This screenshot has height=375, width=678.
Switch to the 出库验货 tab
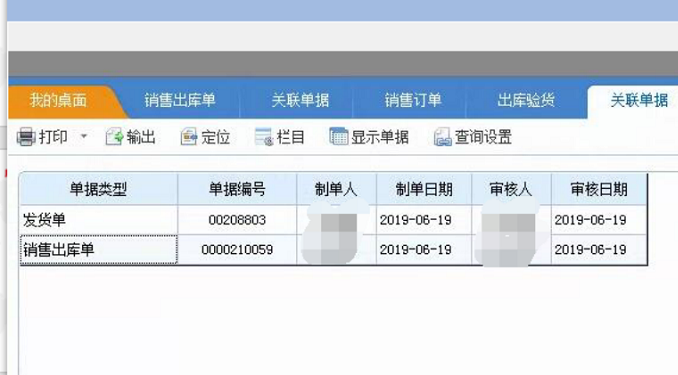[x=526, y=100]
